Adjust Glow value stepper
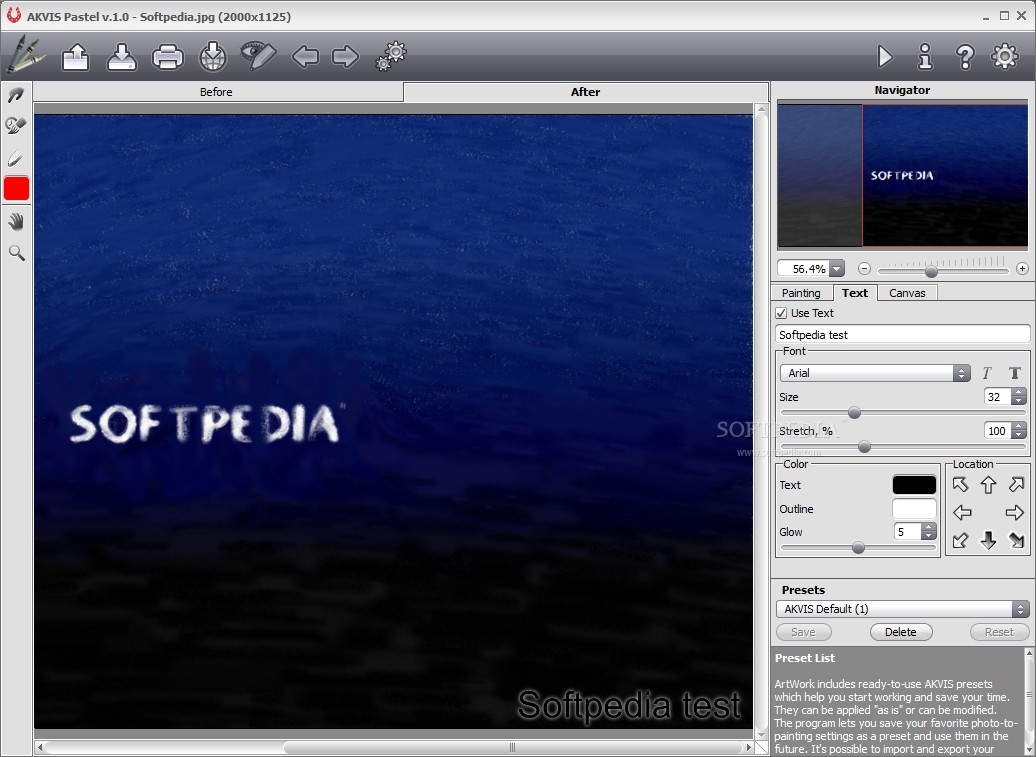The image size is (1036, 757). pyautogui.click(x=928, y=532)
